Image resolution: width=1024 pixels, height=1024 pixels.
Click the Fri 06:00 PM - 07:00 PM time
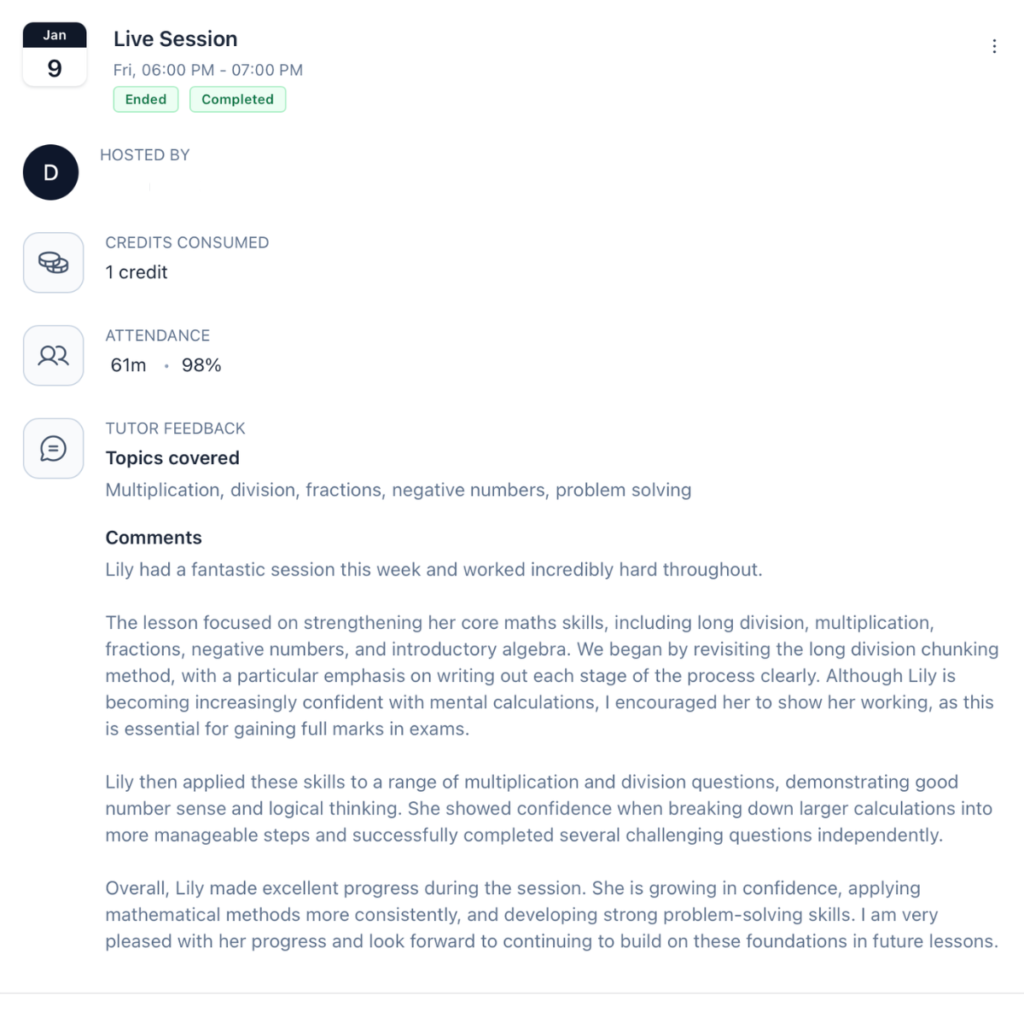tap(208, 70)
